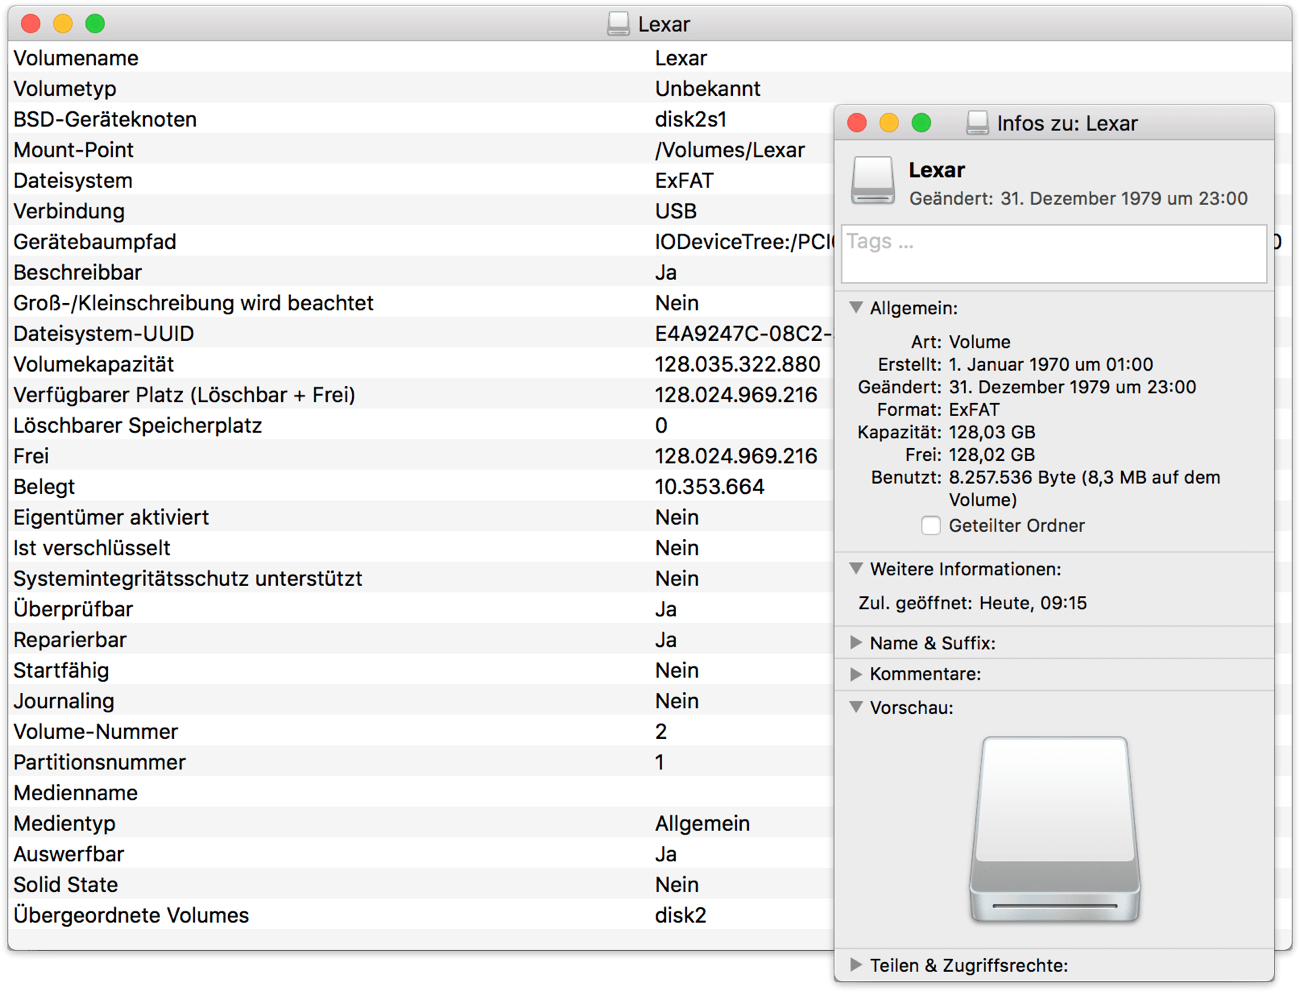1300x992 pixels.
Task: Minimize the Lexar details window
Action: click(x=63, y=24)
